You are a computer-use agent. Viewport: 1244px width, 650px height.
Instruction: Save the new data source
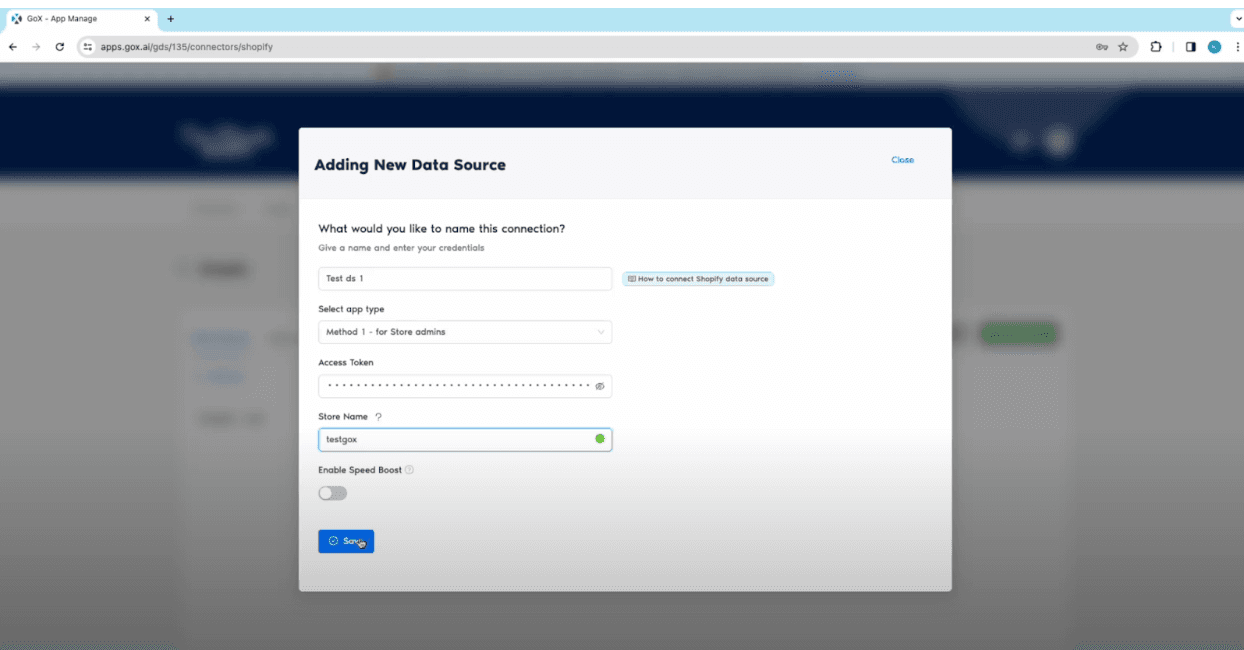346,541
